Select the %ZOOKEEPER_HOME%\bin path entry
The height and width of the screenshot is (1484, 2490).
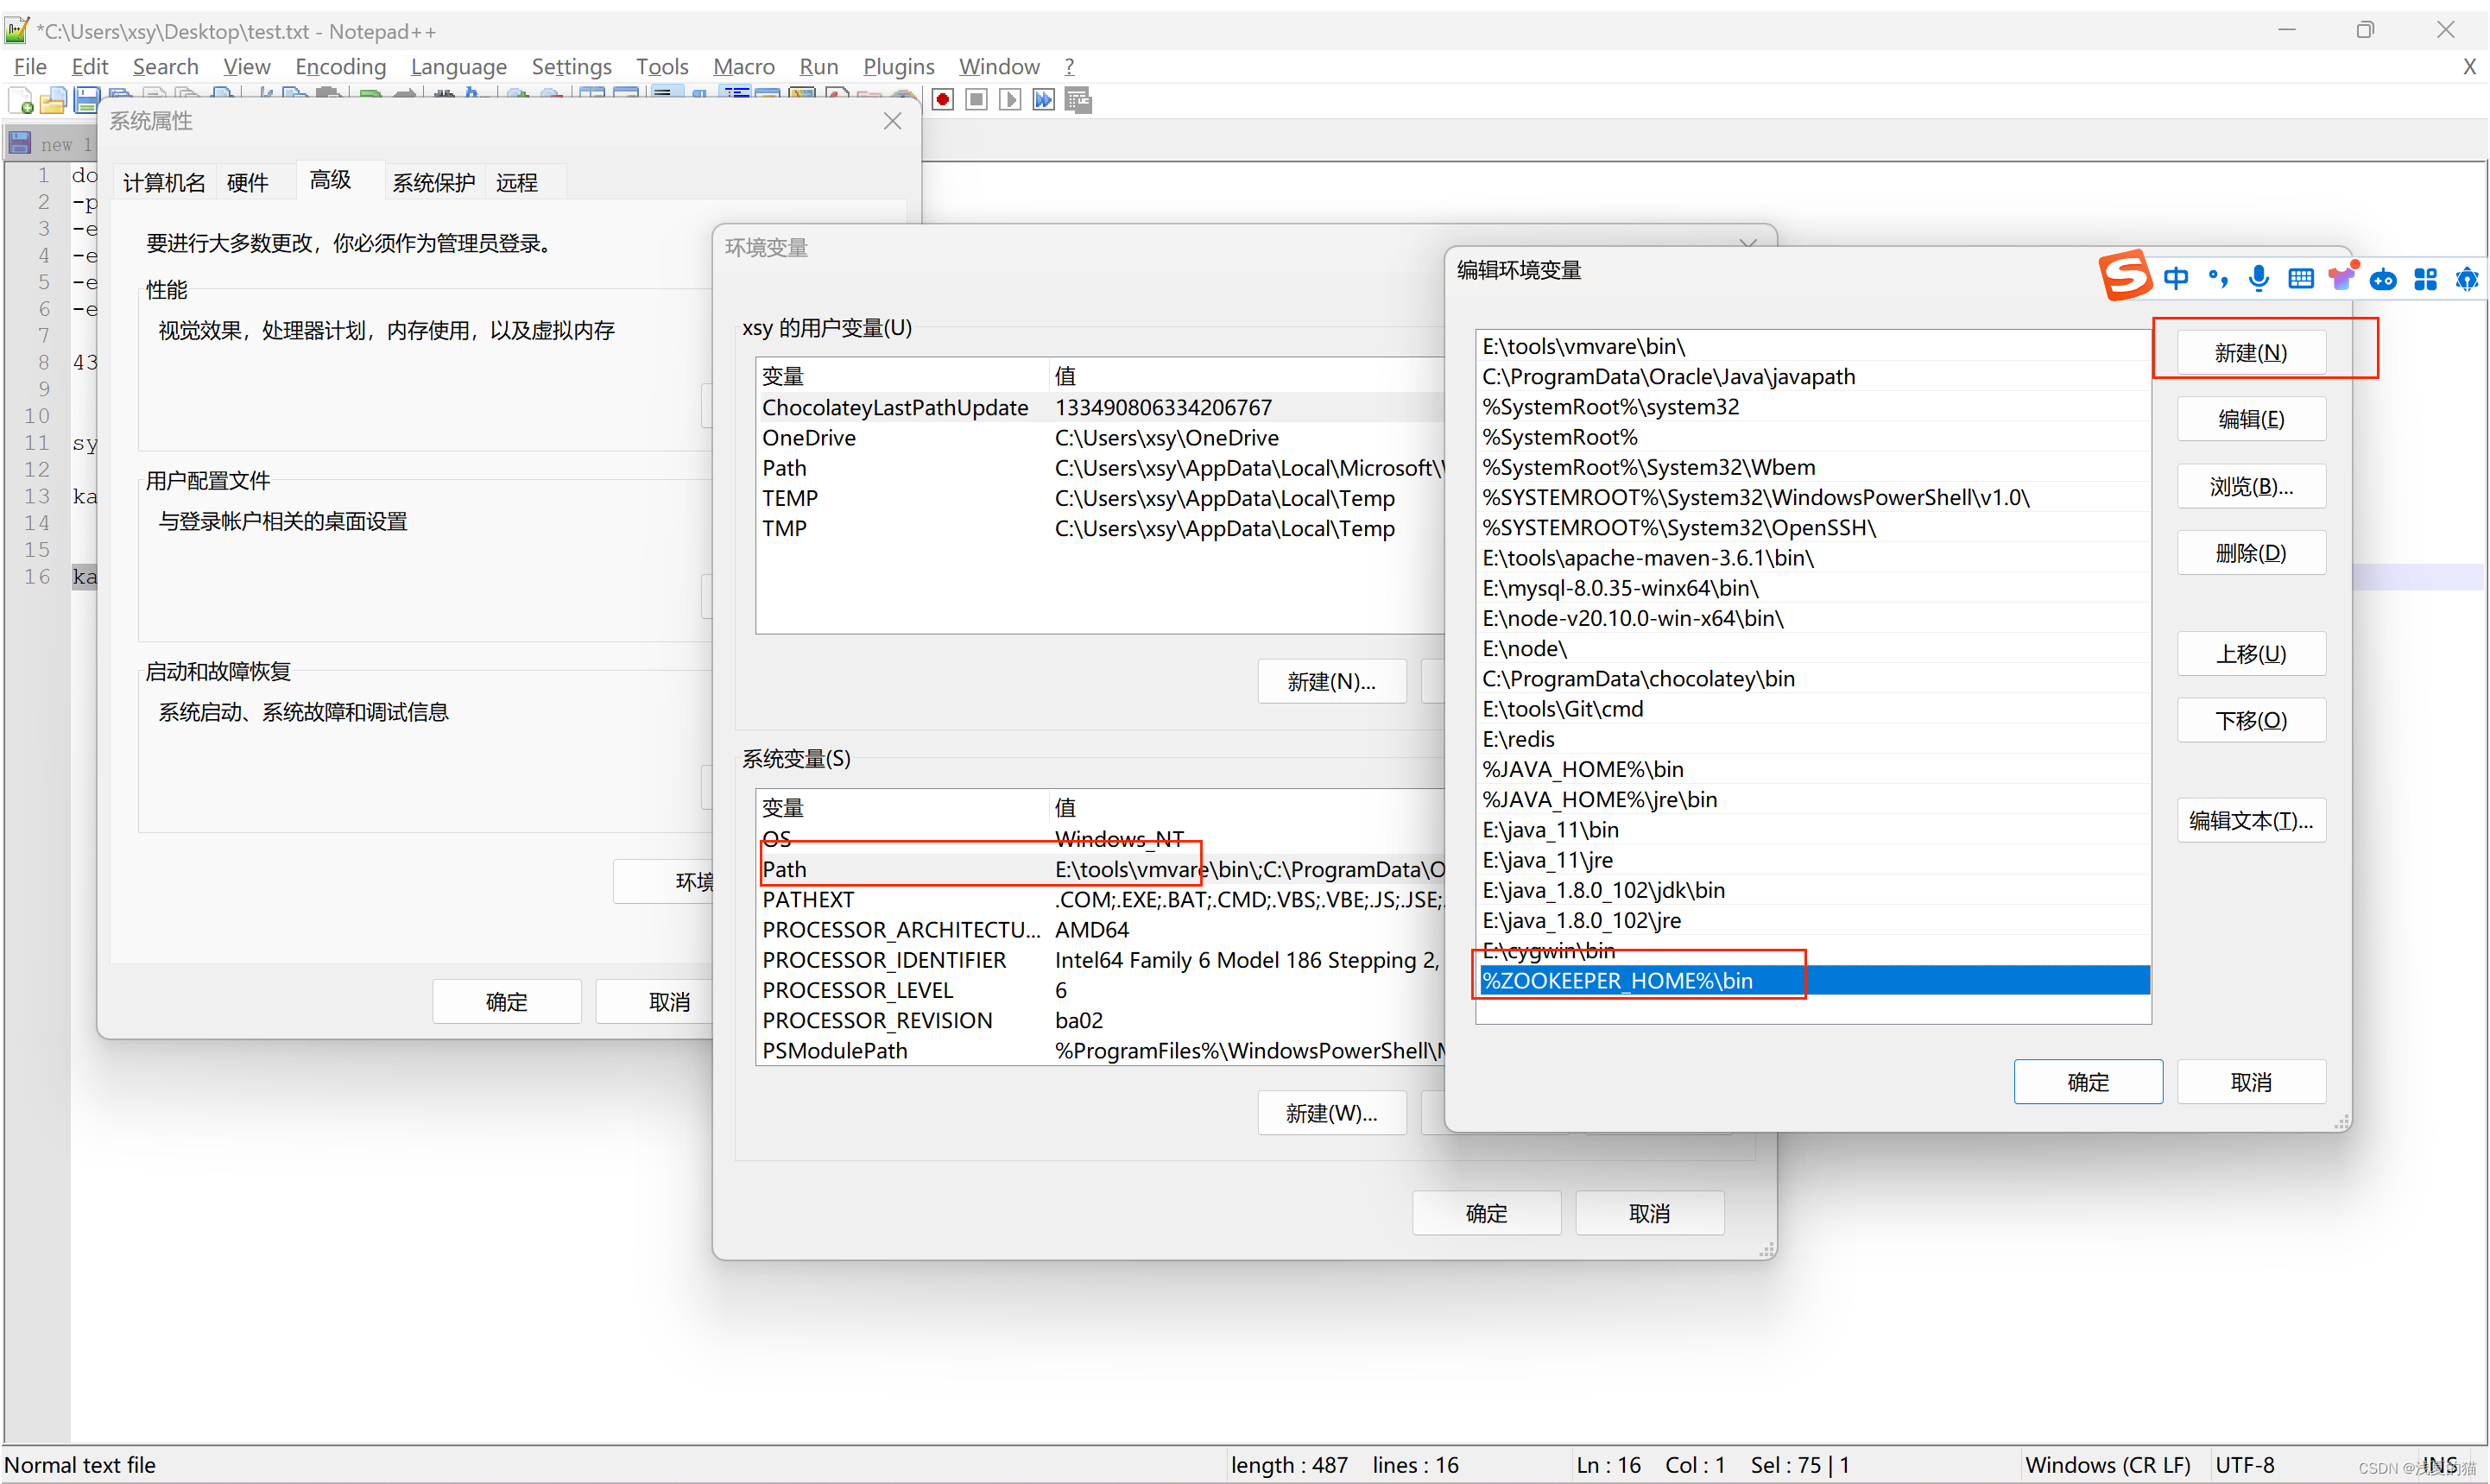click(1618, 980)
